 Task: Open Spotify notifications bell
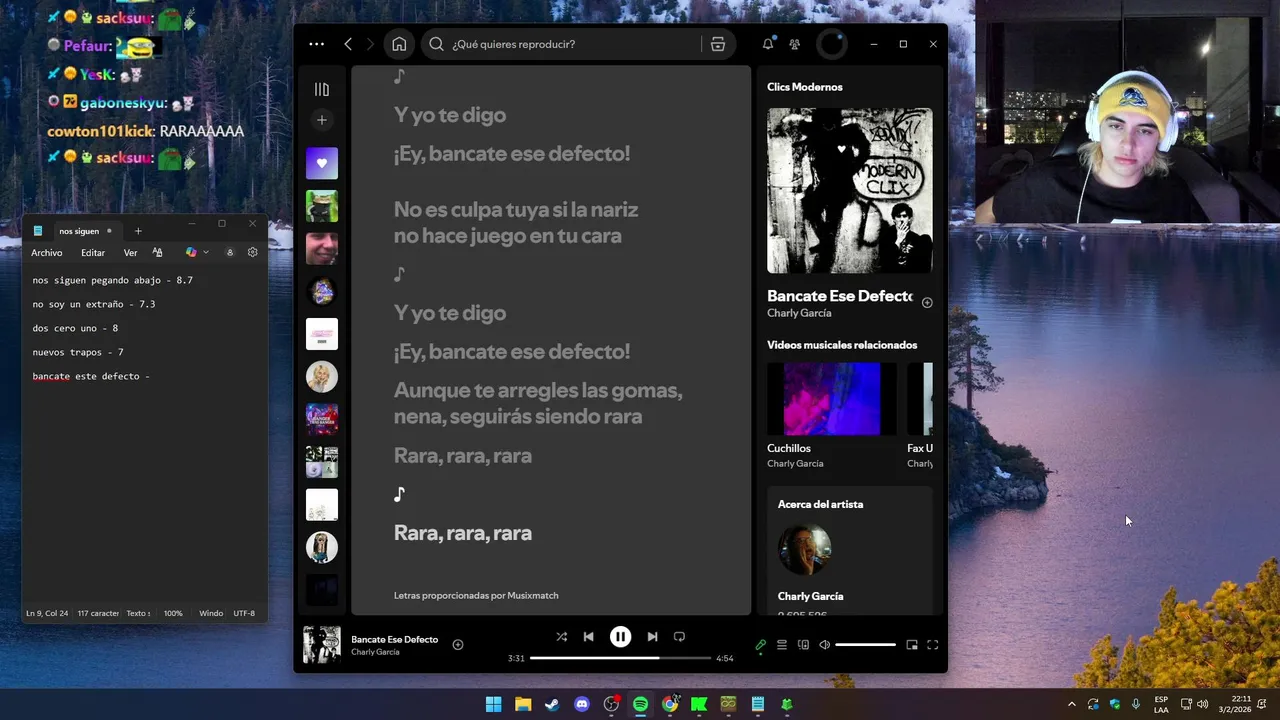click(x=768, y=44)
